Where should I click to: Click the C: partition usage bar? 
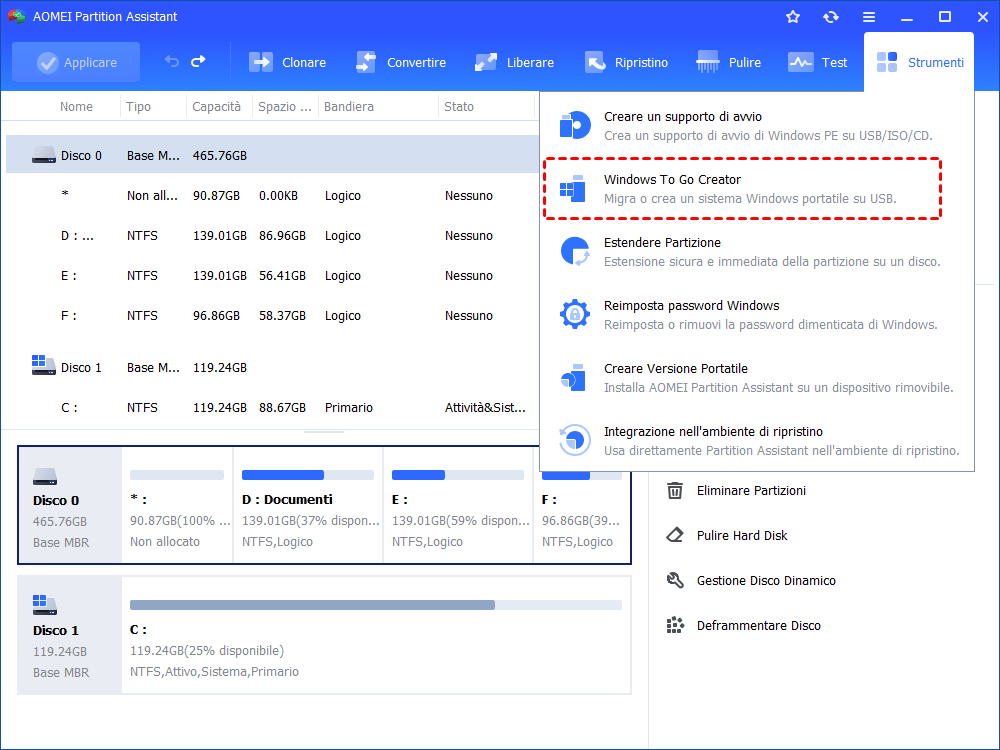tap(375, 605)
